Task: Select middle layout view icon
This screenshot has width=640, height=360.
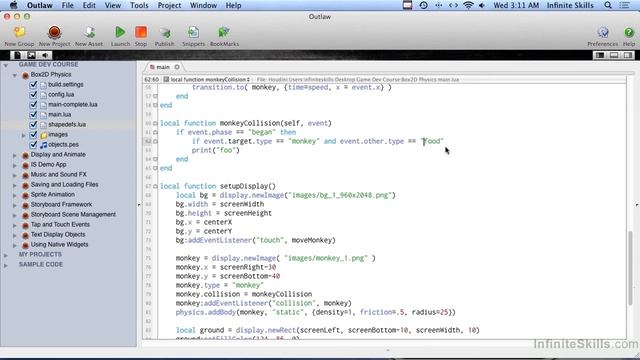Action: (614, 55)
